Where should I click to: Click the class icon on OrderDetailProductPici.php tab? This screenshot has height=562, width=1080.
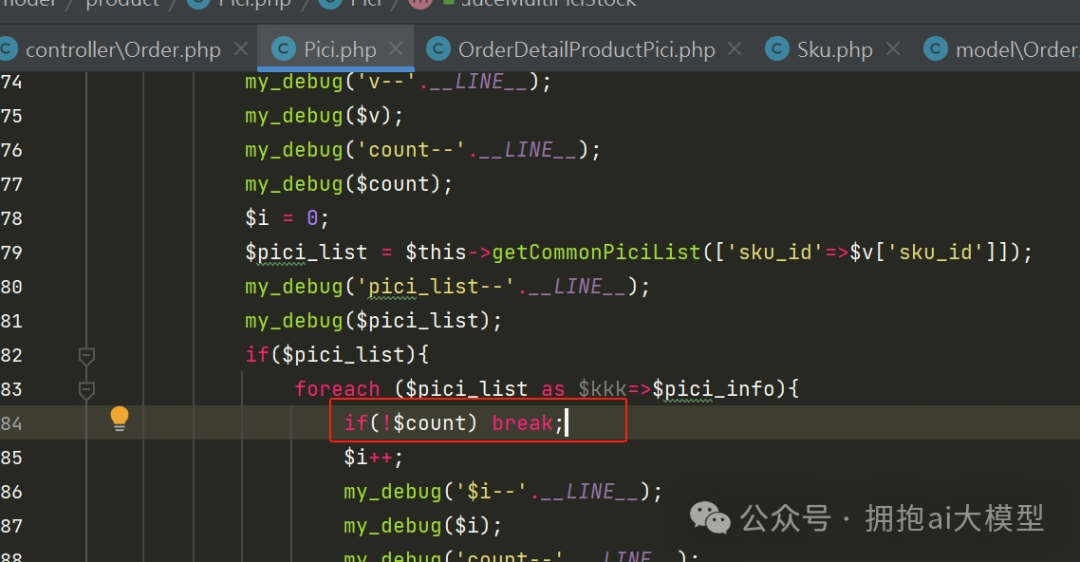pos(438,49)
